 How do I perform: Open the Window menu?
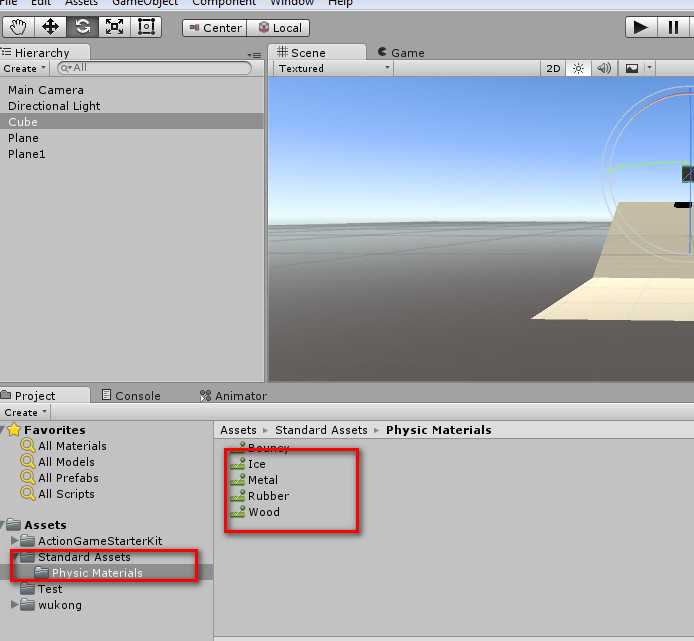tap(292, 3)
